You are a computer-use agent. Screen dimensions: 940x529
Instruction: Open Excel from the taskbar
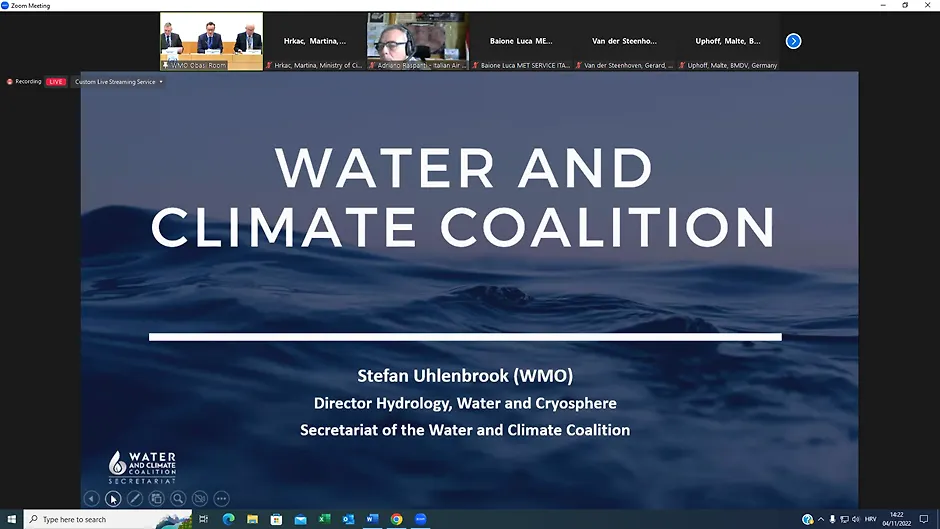[324, 519]
